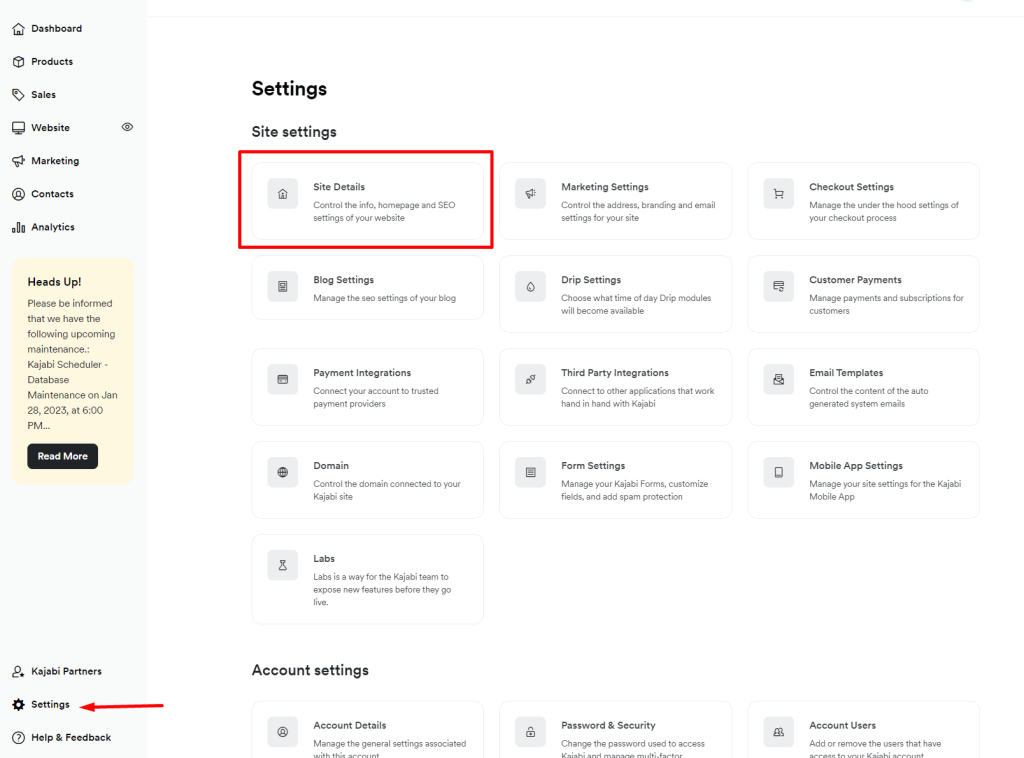Click the Email Templates envelope icon

pos(778,380)
